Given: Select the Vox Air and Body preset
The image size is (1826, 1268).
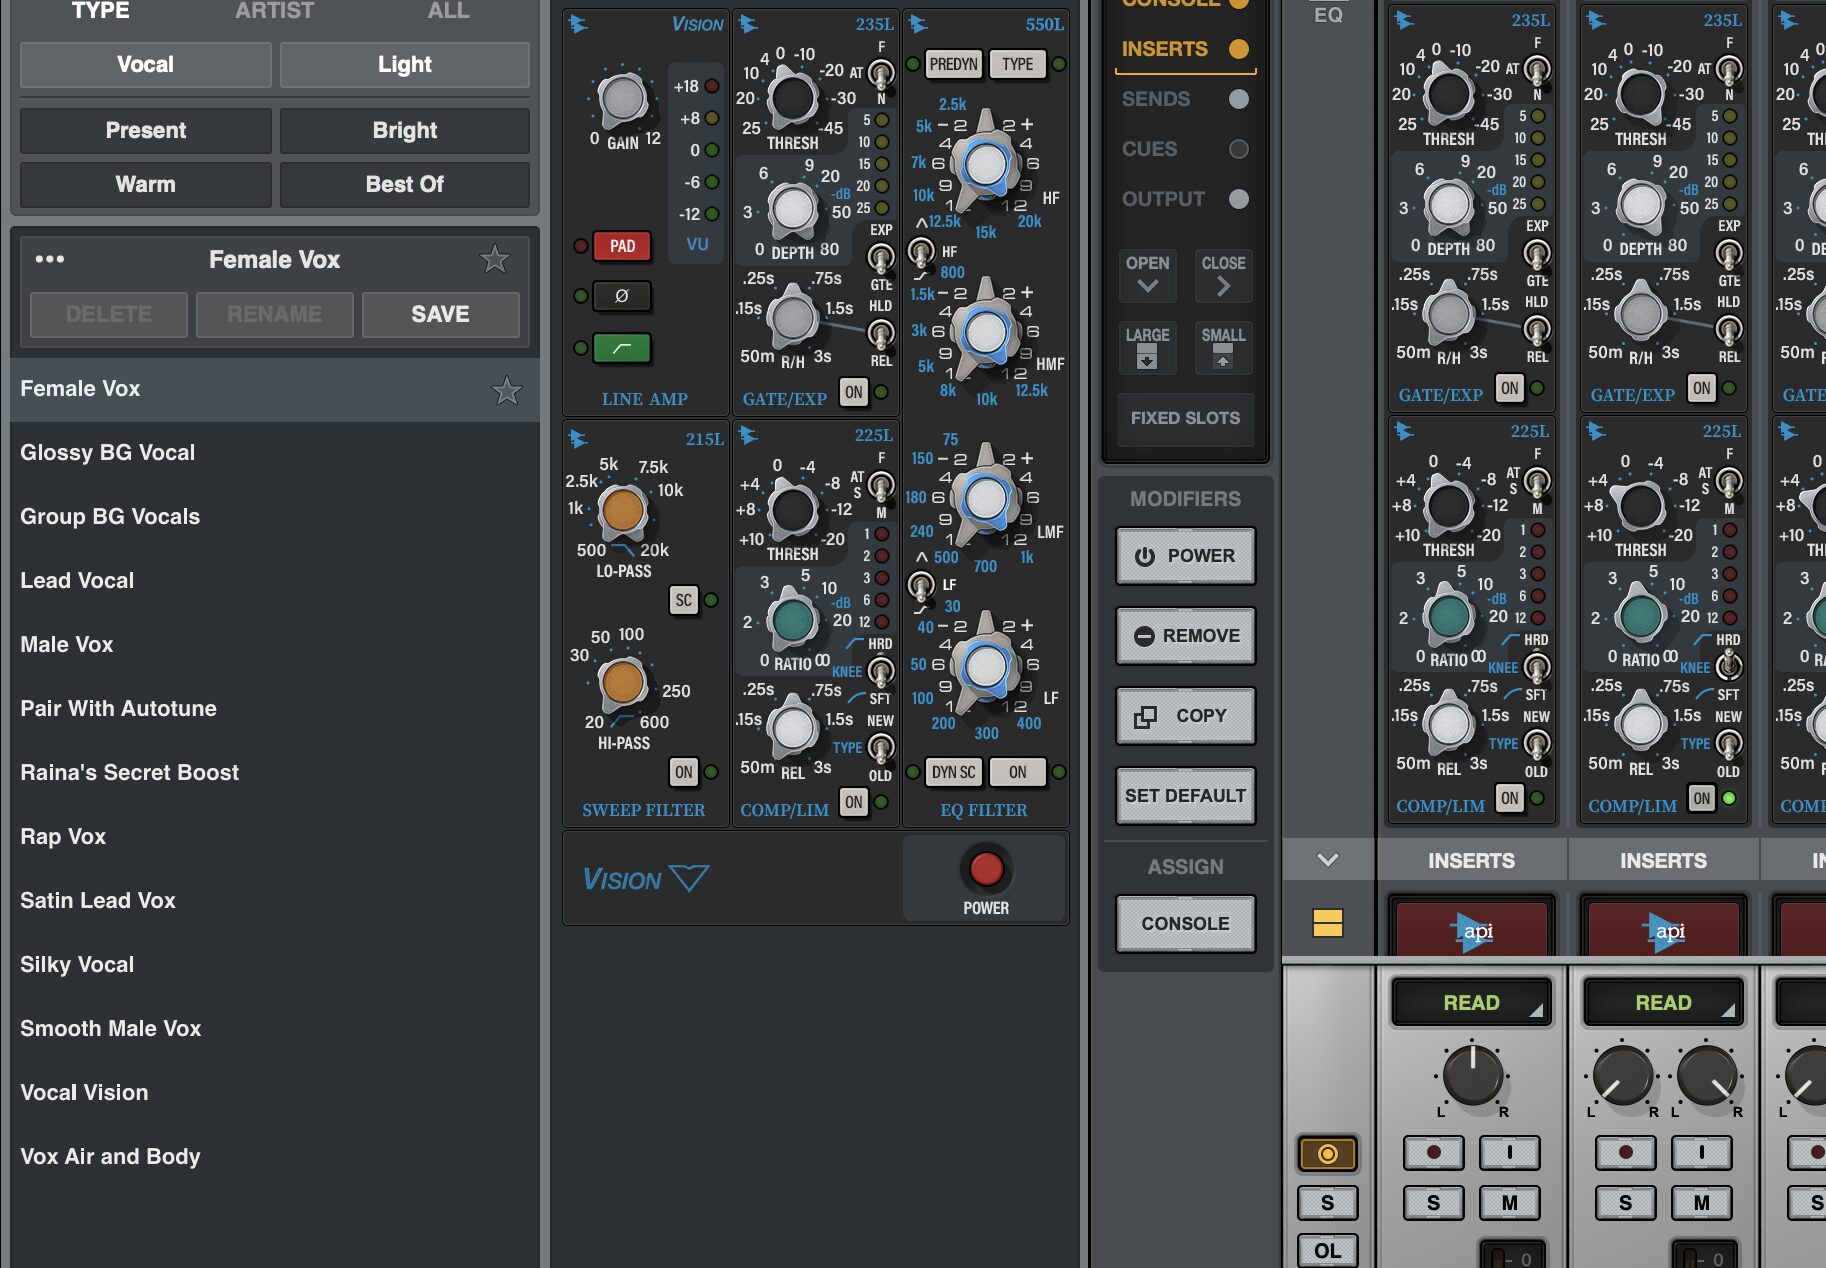Looking at the screenshot, I should click(275, 1157).
